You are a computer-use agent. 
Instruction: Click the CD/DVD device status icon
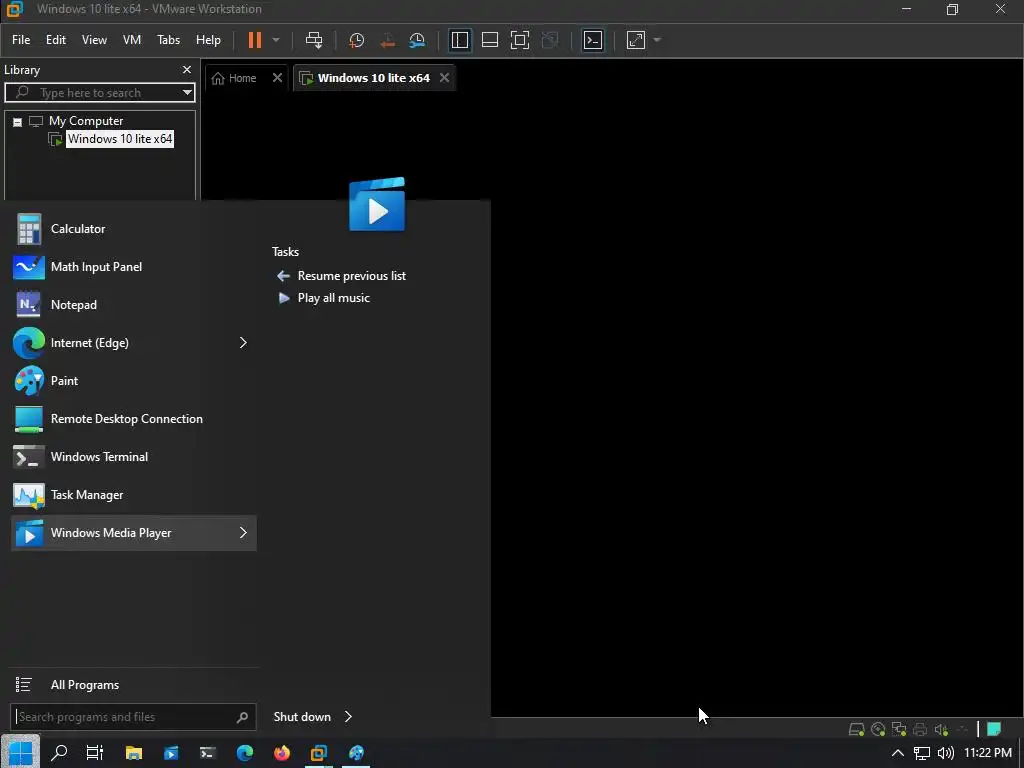tap(878, 729)
